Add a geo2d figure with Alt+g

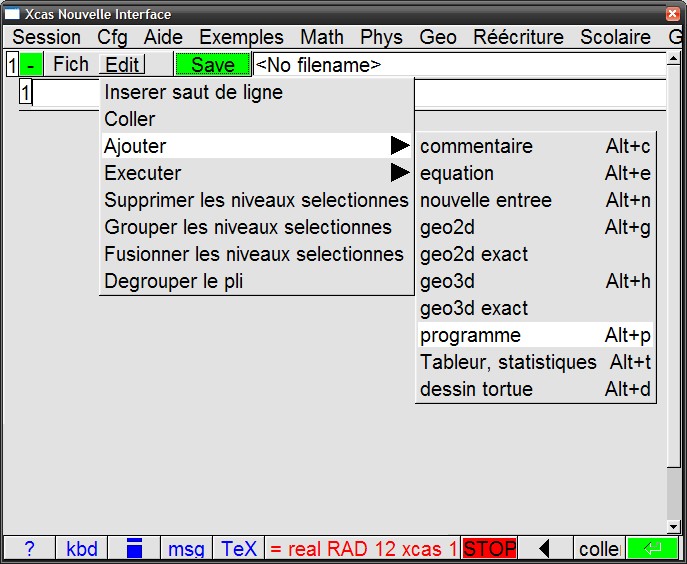coord(535,227)
